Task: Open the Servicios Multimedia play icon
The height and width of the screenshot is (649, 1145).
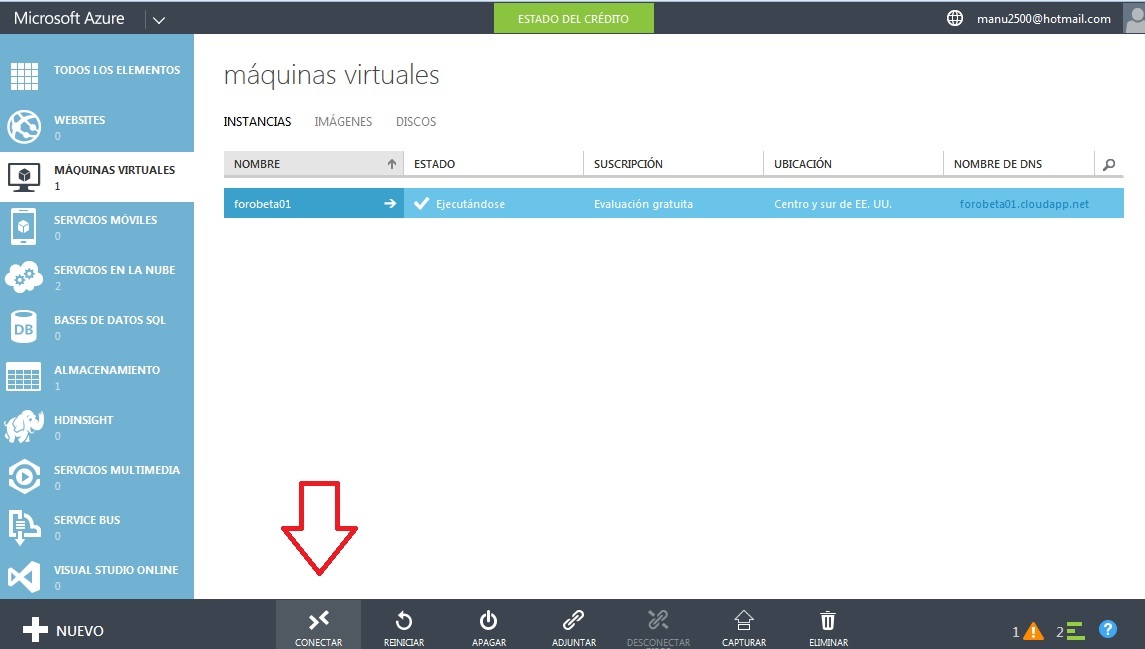Action: [24, 477]
